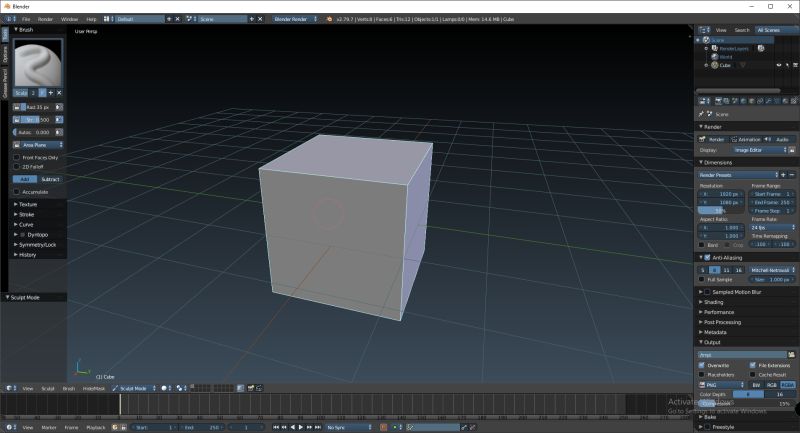
Task: Toggle Cube visibility eye in outliner
Action: point(779,65)
